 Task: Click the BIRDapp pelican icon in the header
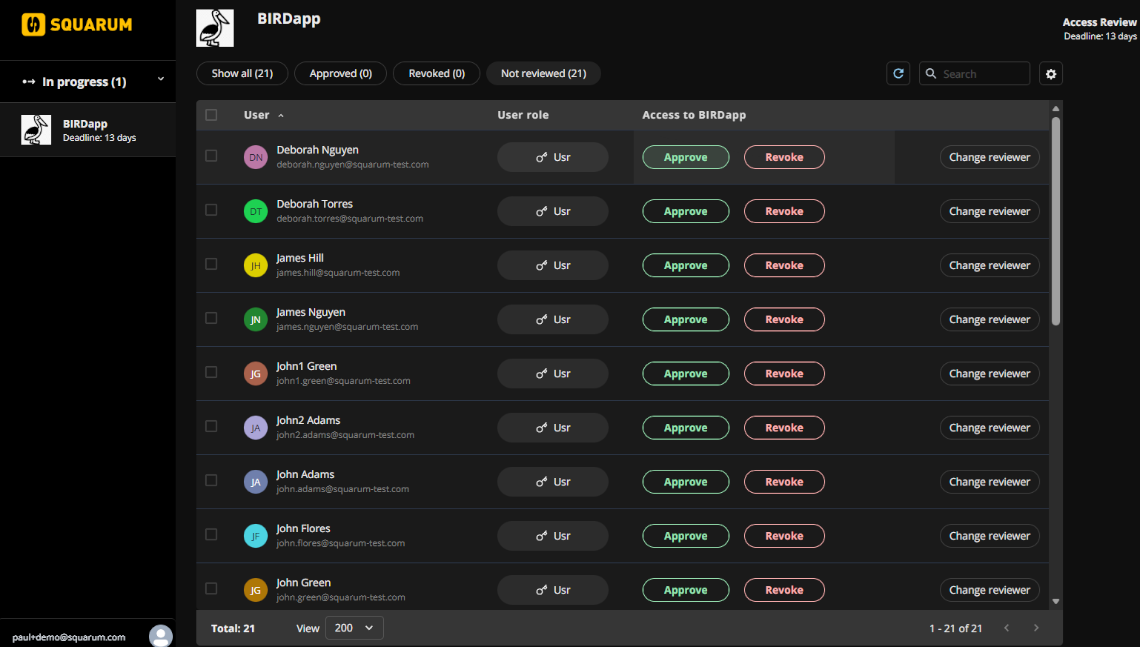[x=215, y=28]
